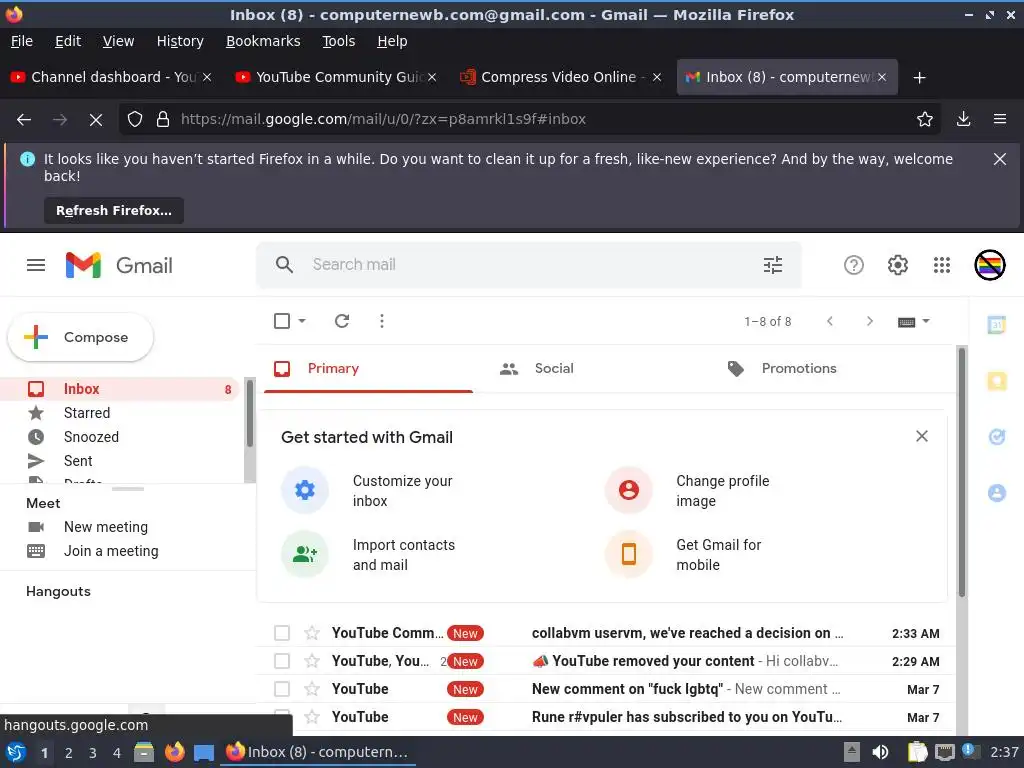Open Gmail settings gear icon

coord(898,264)
